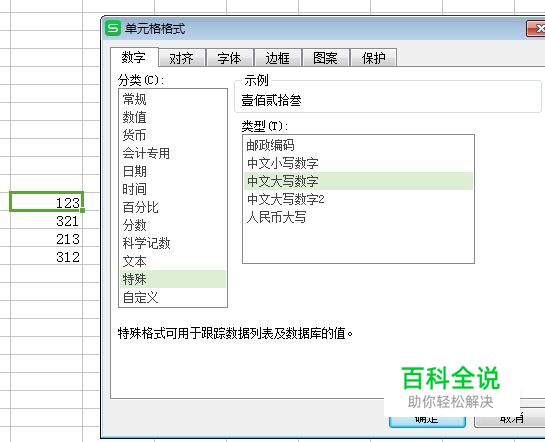The height and width of the screenshot is (442, 545).
Task: Click the 确定 button
Action: coord(427,420)
